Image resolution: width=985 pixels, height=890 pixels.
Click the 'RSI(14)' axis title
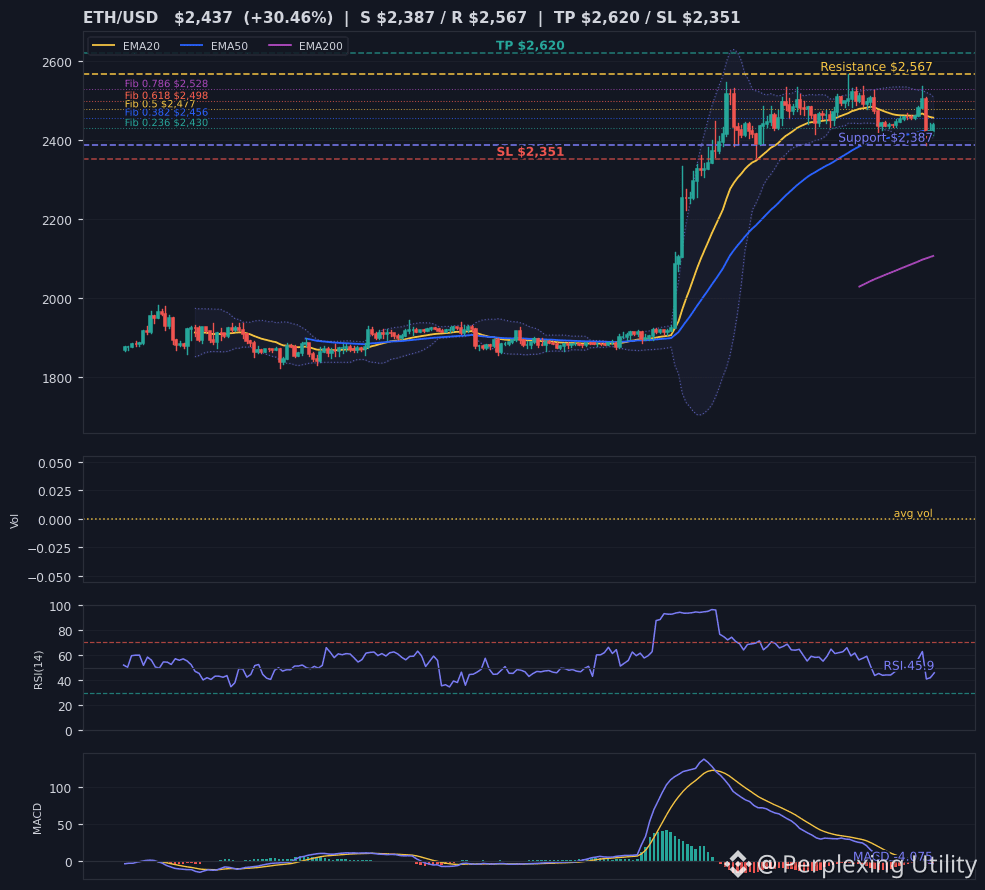[x=38, y=670]
